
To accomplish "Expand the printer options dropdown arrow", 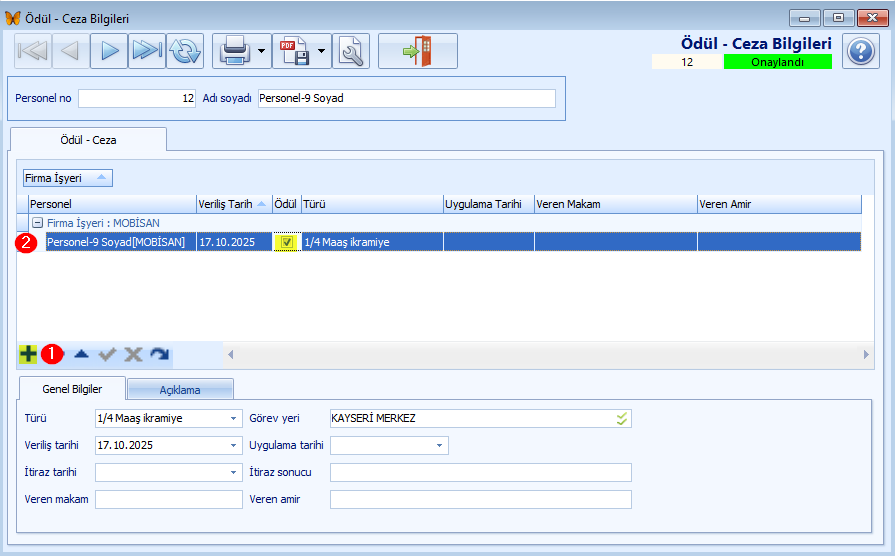I will pos(261,51).
